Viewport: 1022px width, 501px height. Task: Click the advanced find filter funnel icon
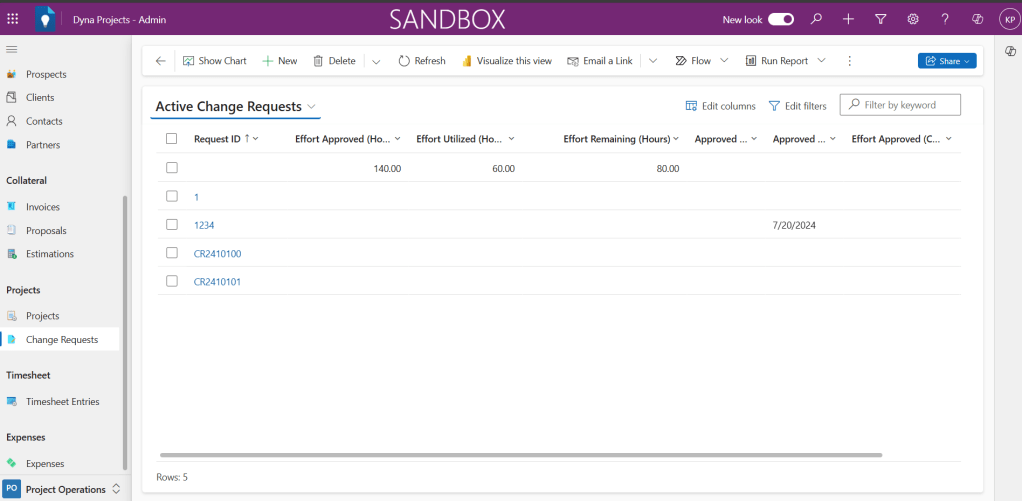pos(880,19)
